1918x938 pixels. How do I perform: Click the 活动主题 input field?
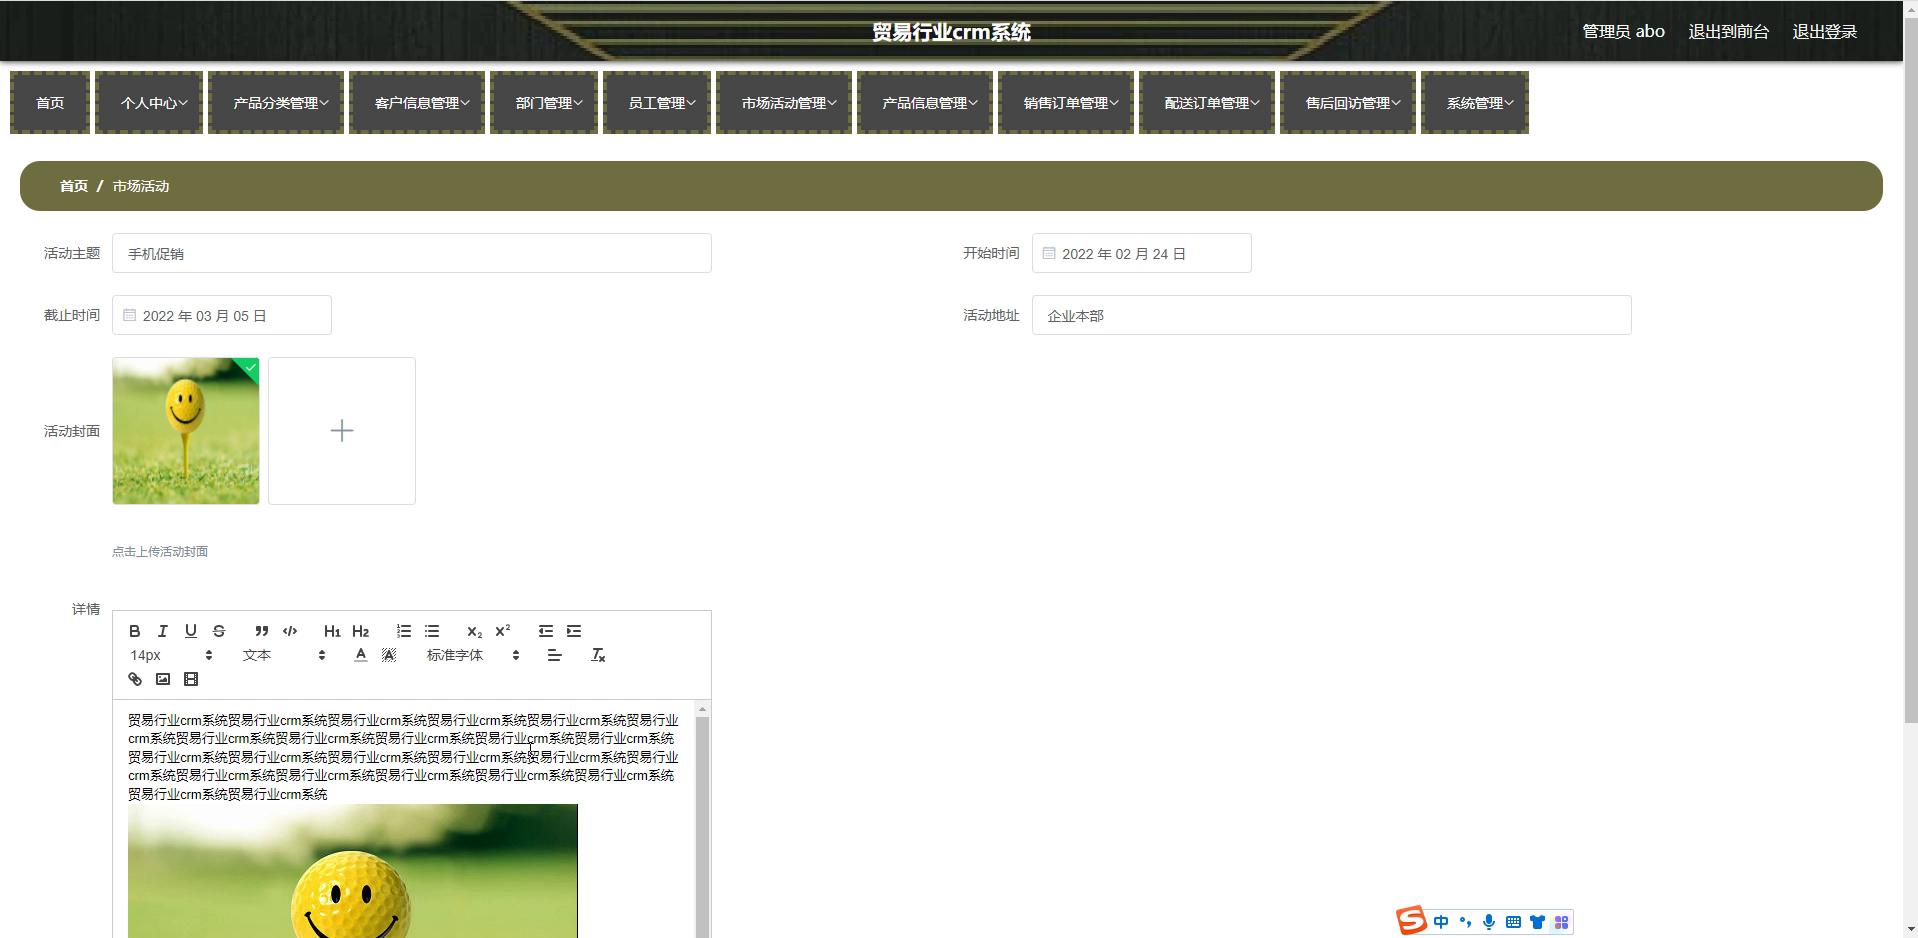(411, 254)
